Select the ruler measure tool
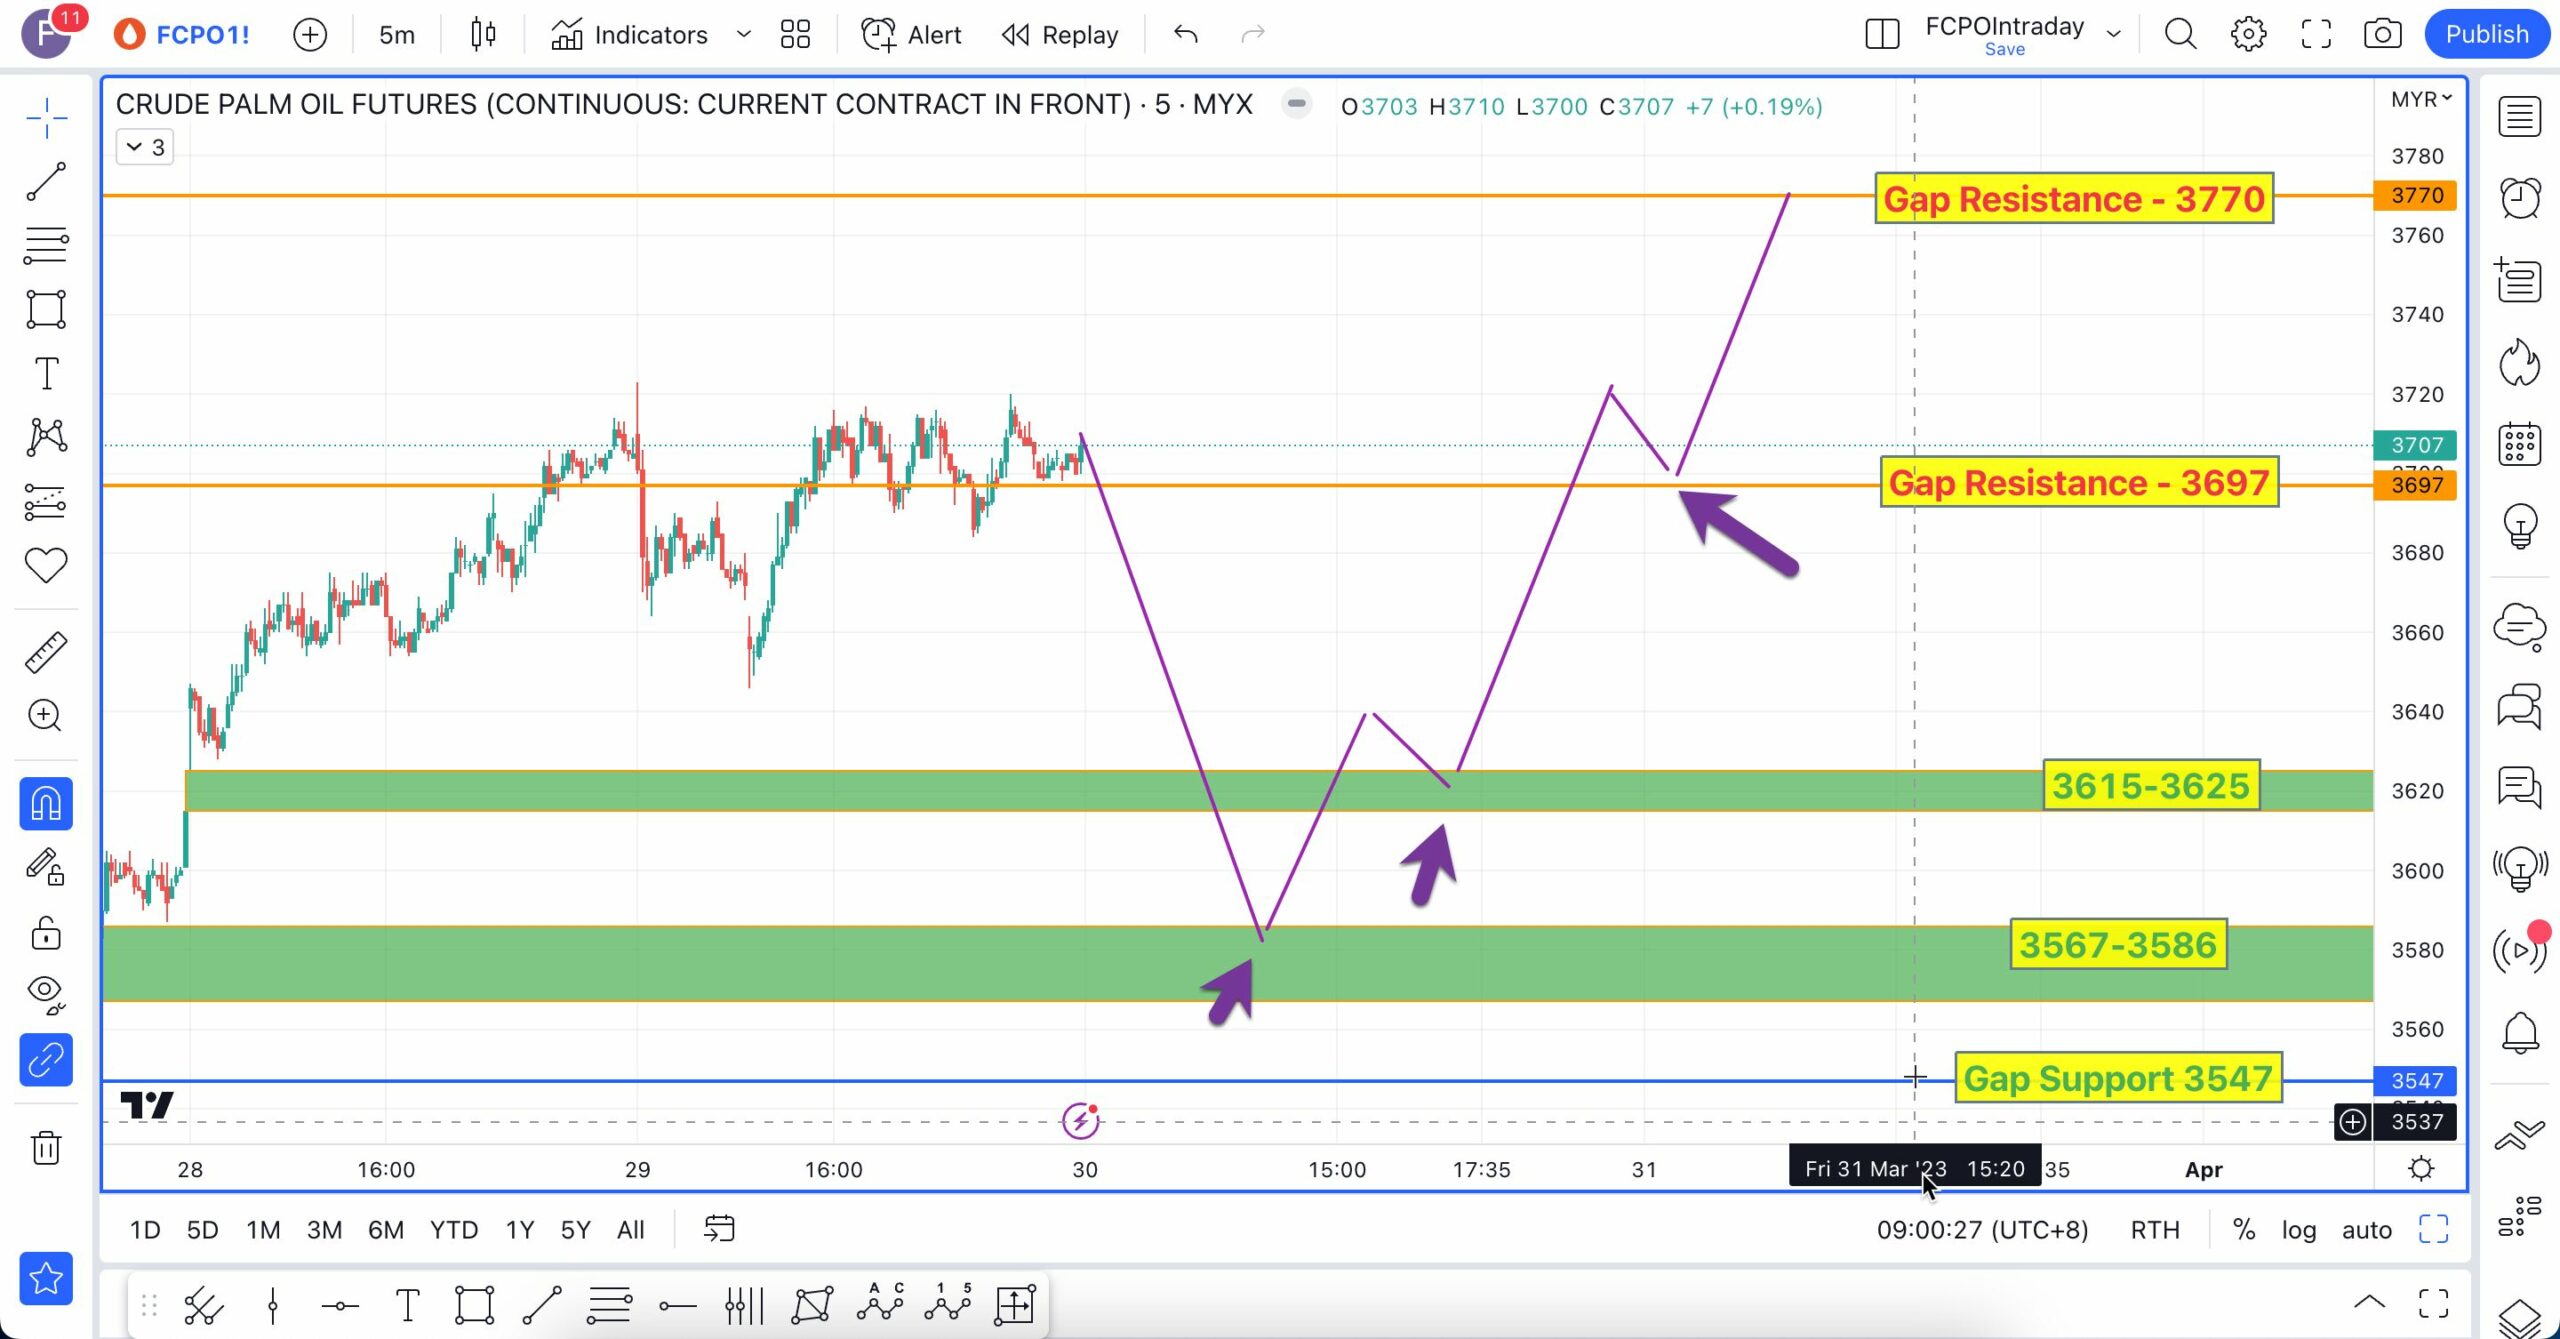 (x=46, y=652)
